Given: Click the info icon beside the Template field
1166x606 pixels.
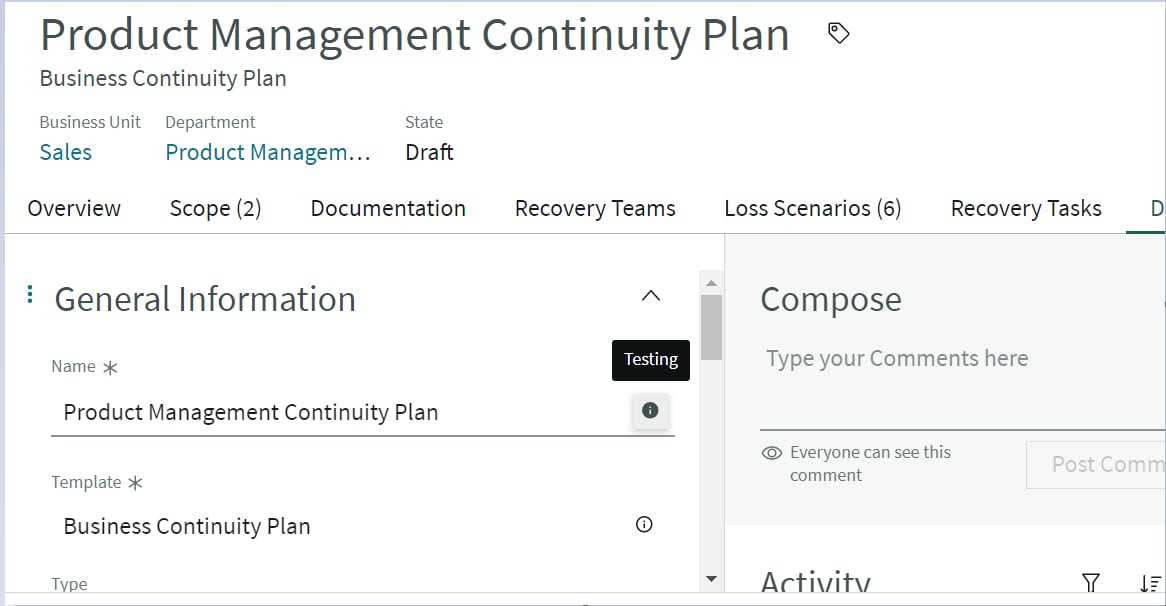Looking at the screenshot, I should [645, 524].
